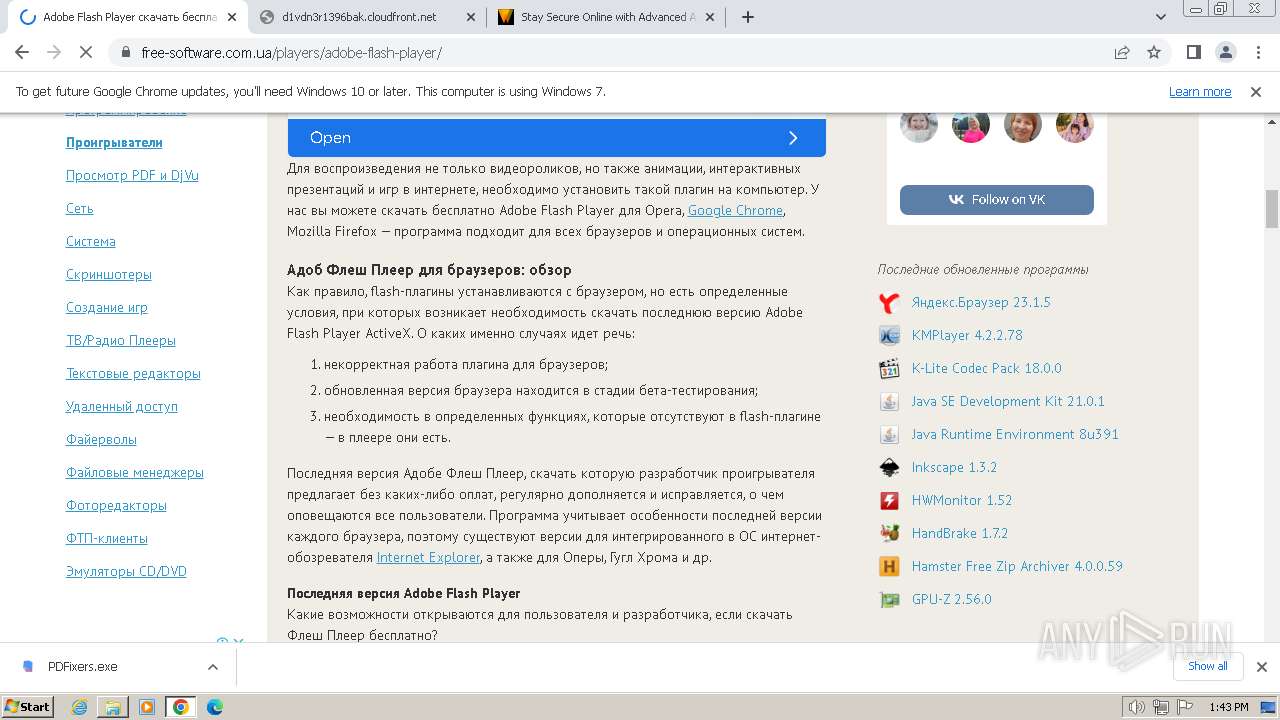The height and width of the screenshot is (720, 1280).
Task: Switch to Stay Secure Online tab
Action: 606,17
